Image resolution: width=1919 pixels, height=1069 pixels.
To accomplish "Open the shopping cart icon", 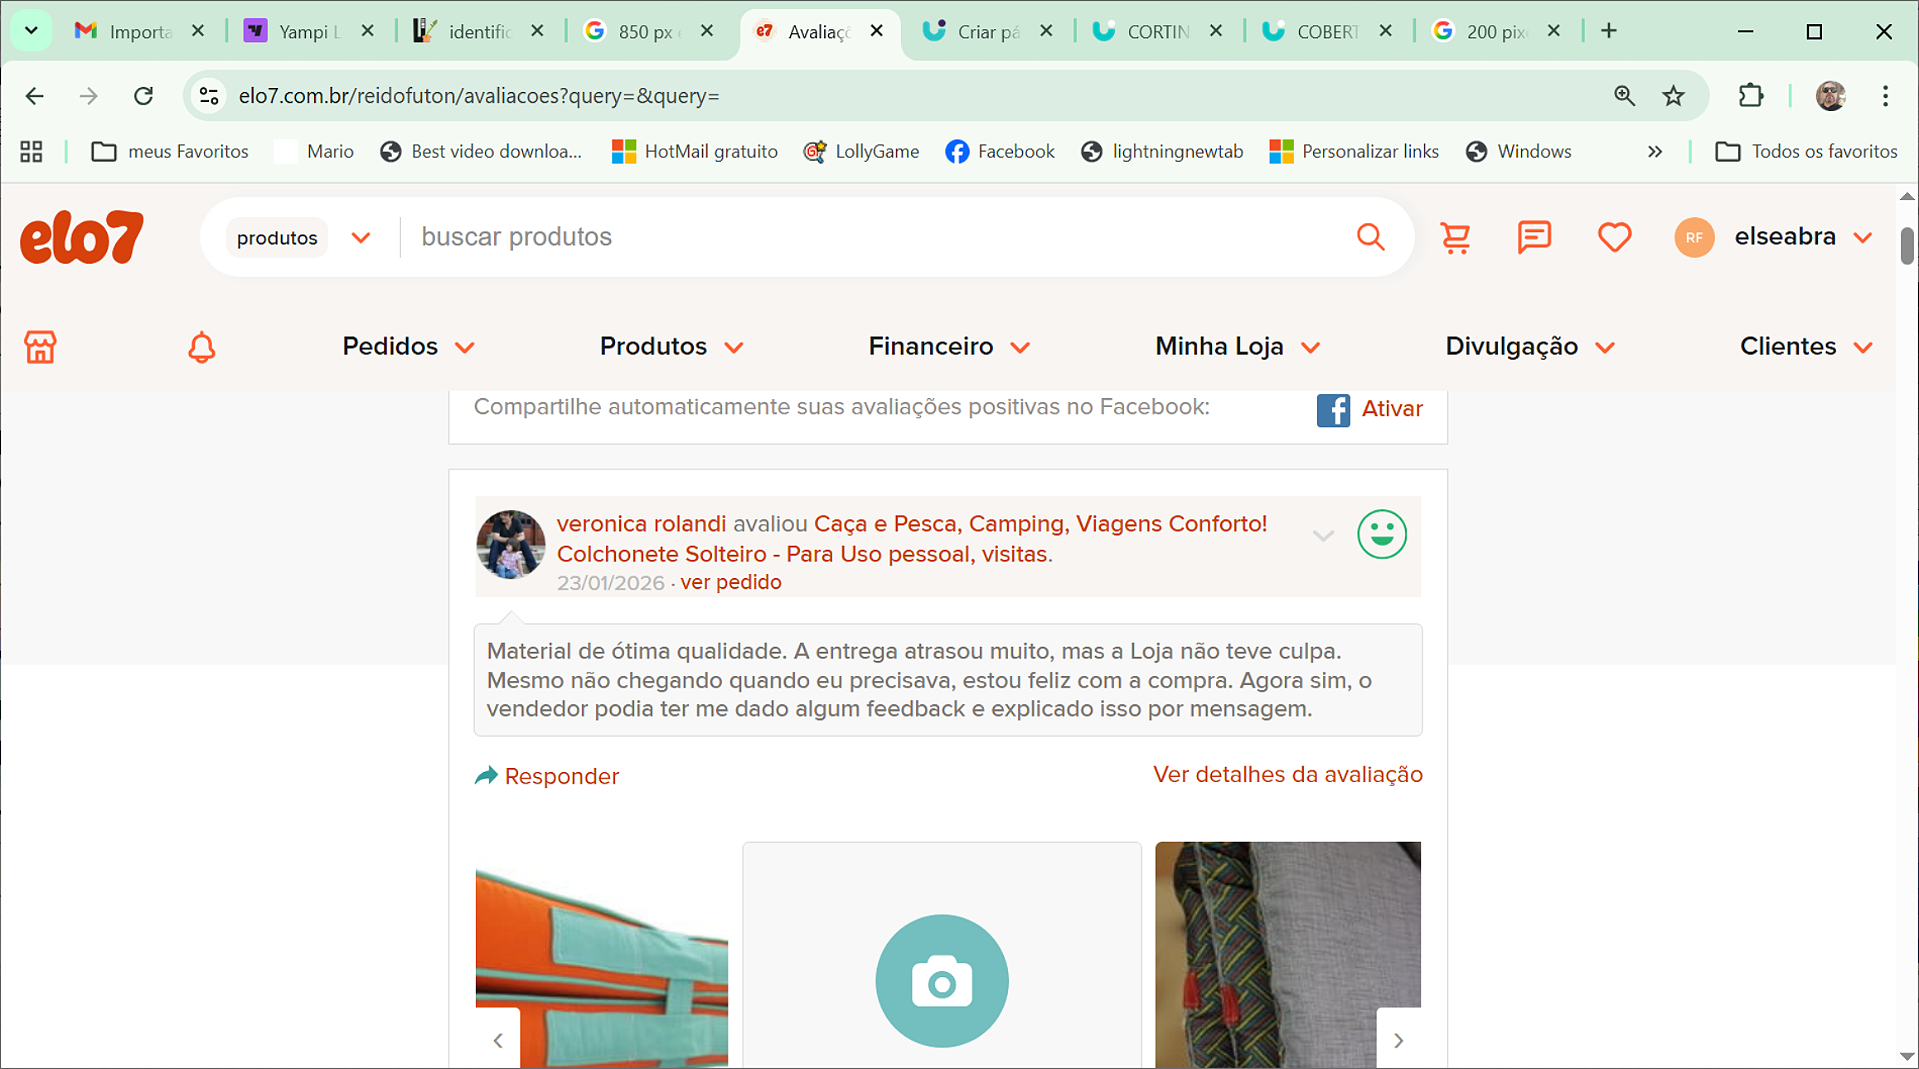I will 1455,237.
